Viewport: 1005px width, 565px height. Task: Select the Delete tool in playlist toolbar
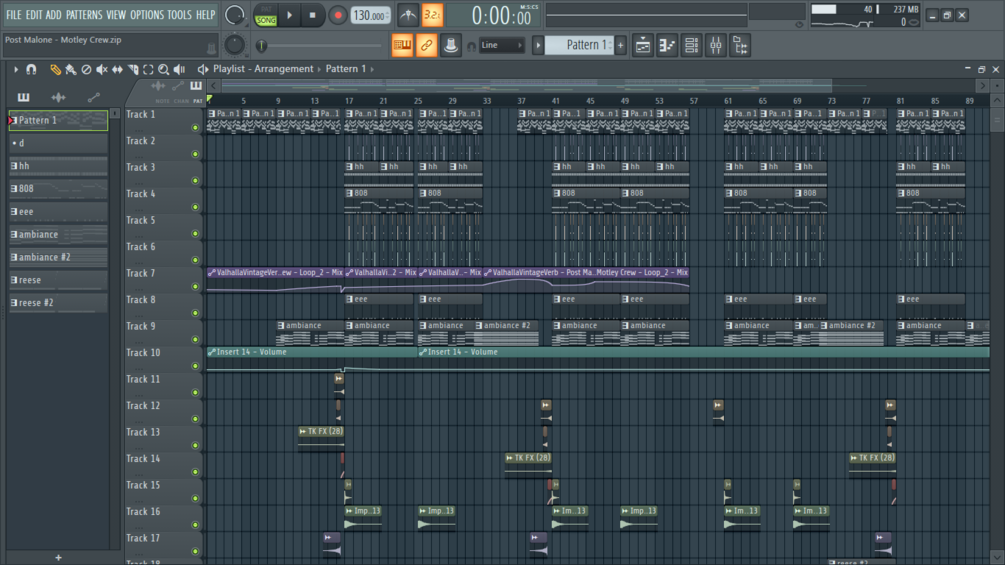pos(86,69)
